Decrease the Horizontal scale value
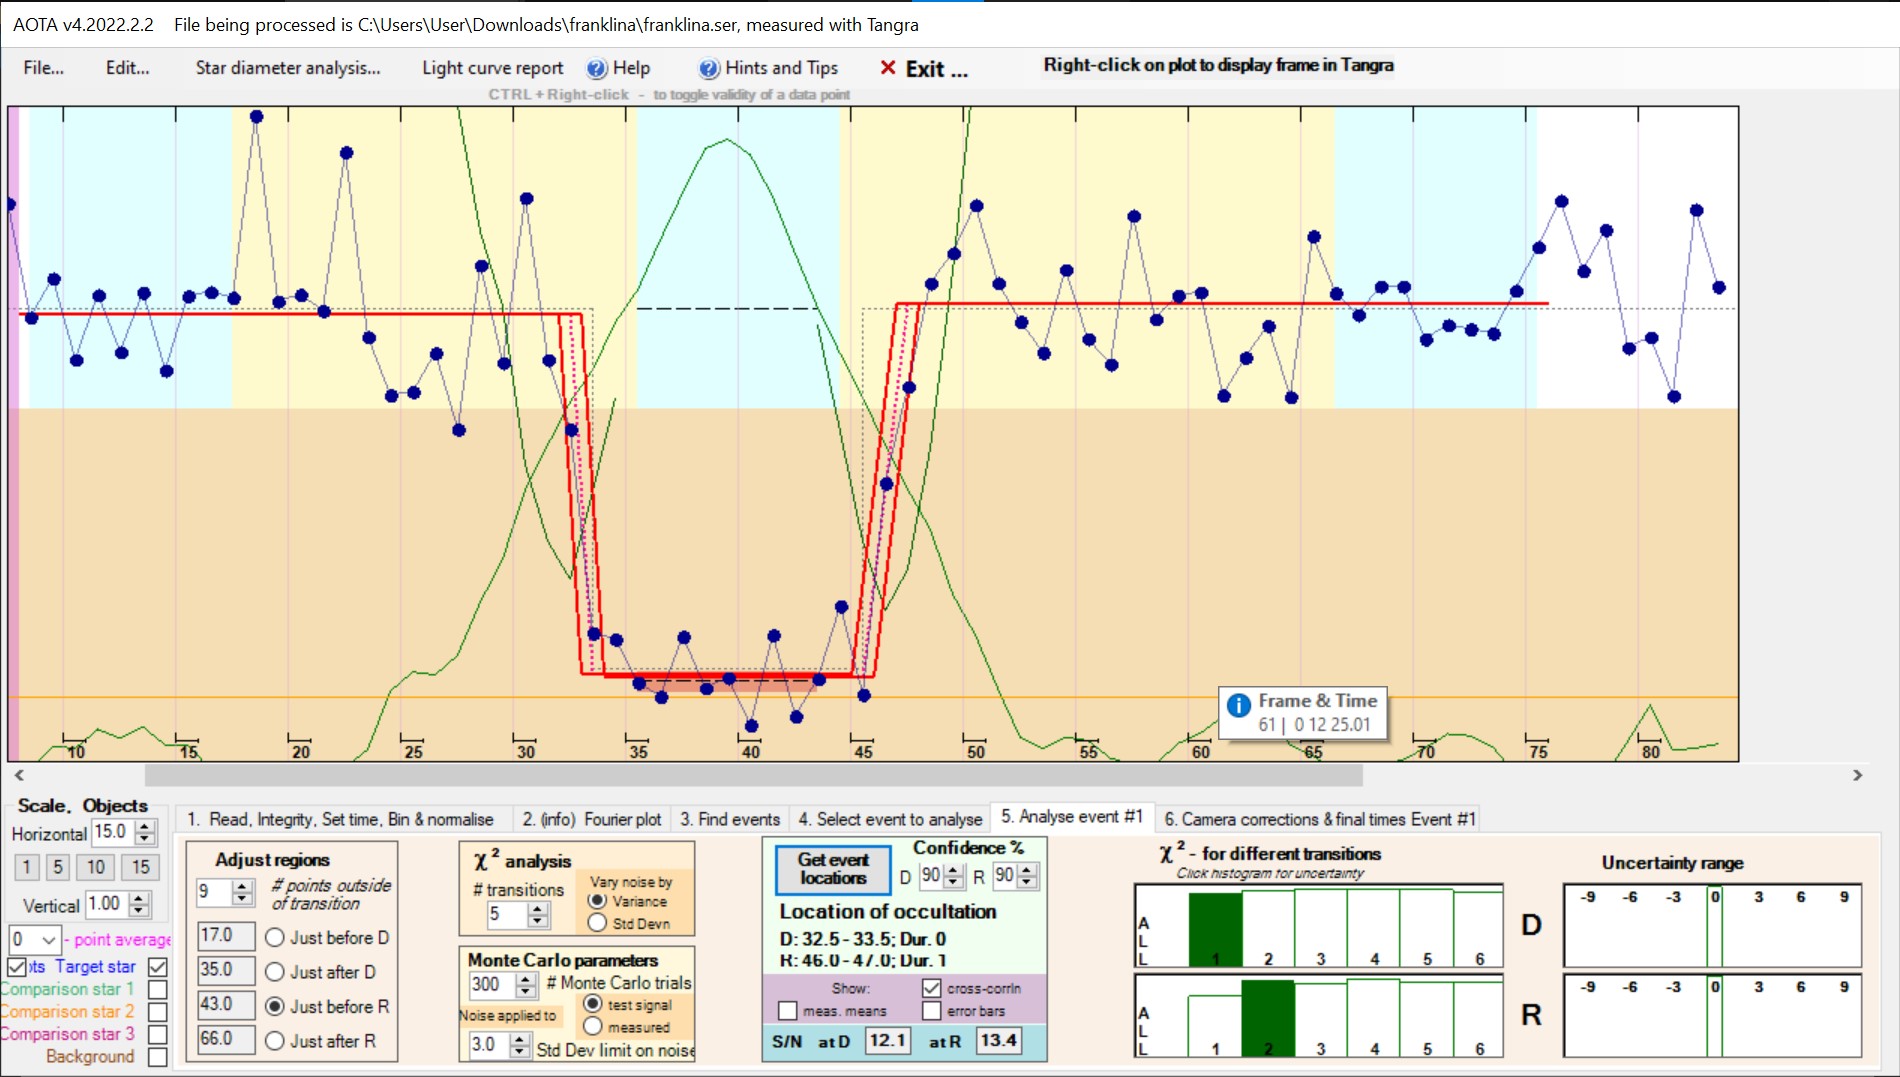This screenshot has width=1900, height=1077. click(x=145, y=838)
